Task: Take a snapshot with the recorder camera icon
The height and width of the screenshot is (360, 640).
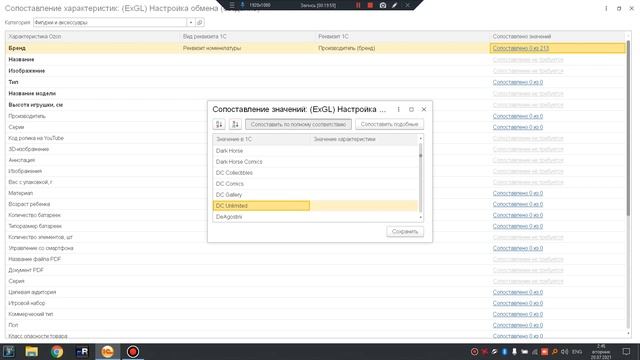Action: pos(383,5)
